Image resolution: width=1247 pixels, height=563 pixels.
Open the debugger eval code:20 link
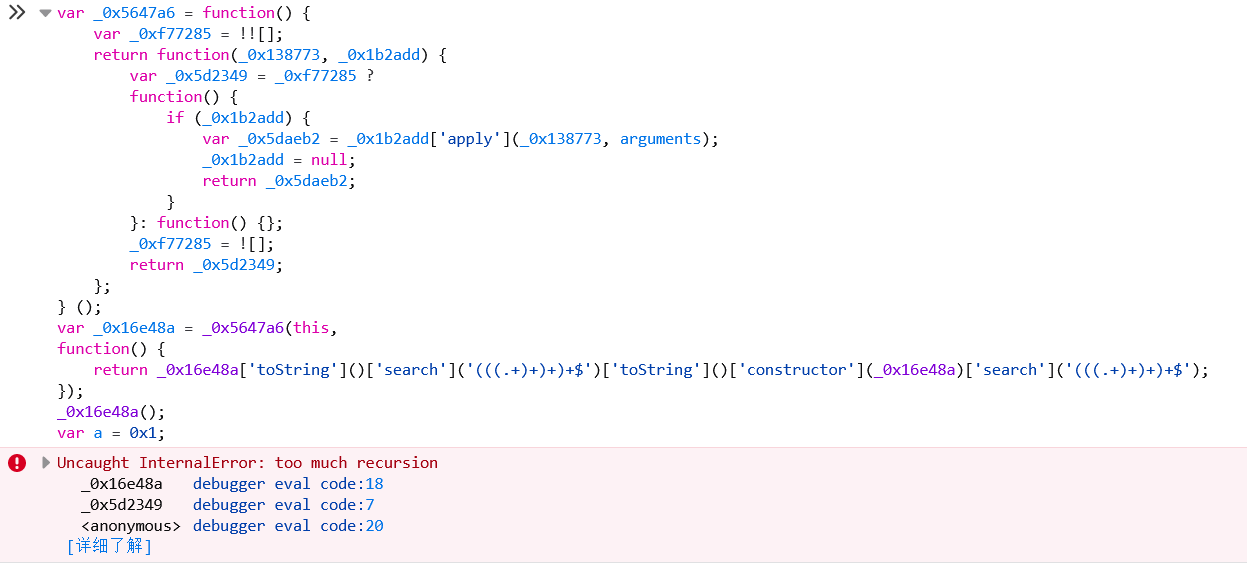click(x=288, y=526)
